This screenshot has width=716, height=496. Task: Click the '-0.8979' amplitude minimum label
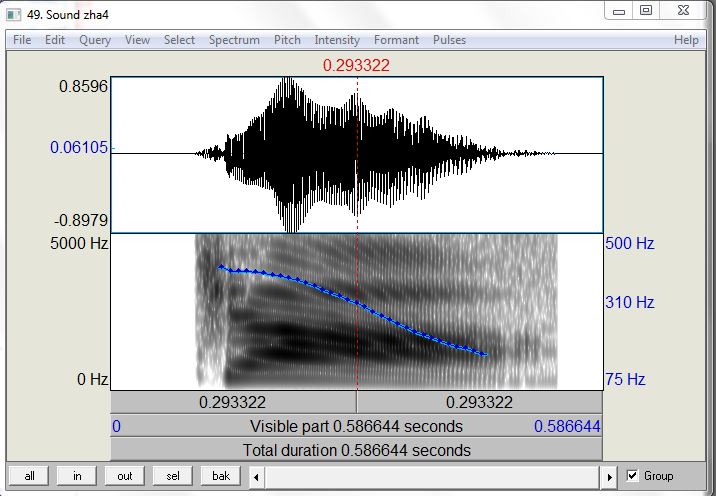(81, 220)
